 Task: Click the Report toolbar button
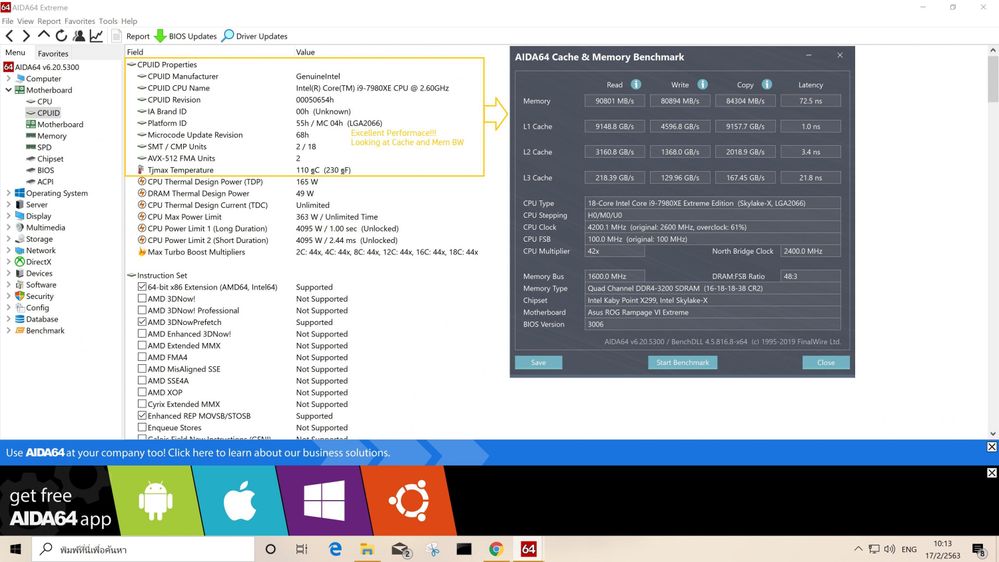pos(131,36)
